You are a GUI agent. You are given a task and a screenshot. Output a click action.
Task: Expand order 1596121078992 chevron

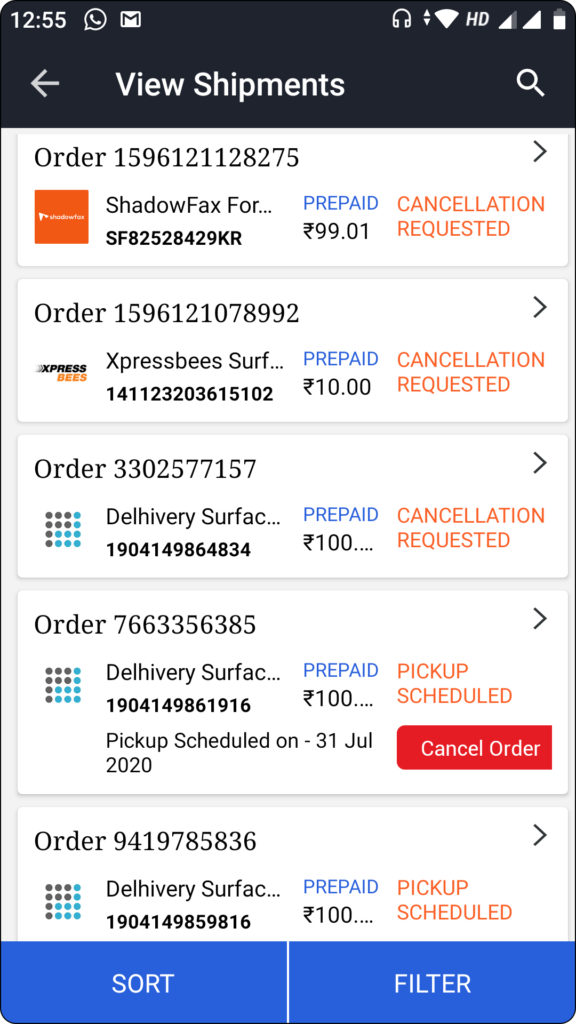click(x=539, y=307)
